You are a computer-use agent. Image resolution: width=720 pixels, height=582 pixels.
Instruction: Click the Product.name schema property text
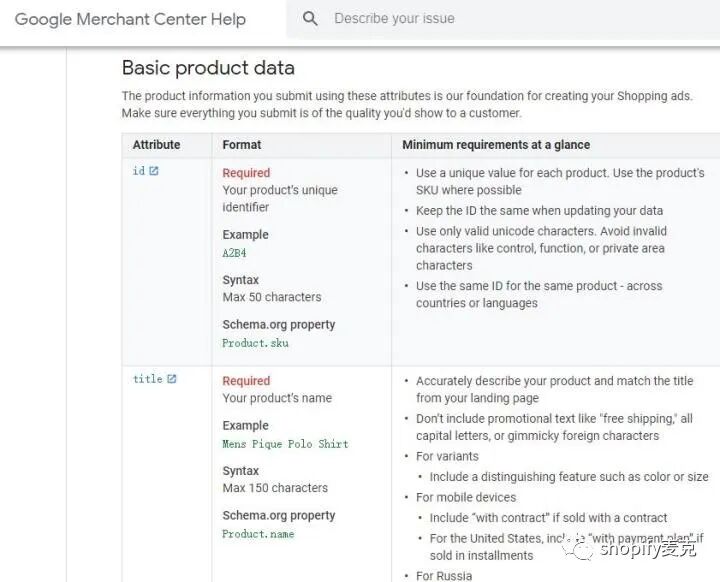pos(258,534)
